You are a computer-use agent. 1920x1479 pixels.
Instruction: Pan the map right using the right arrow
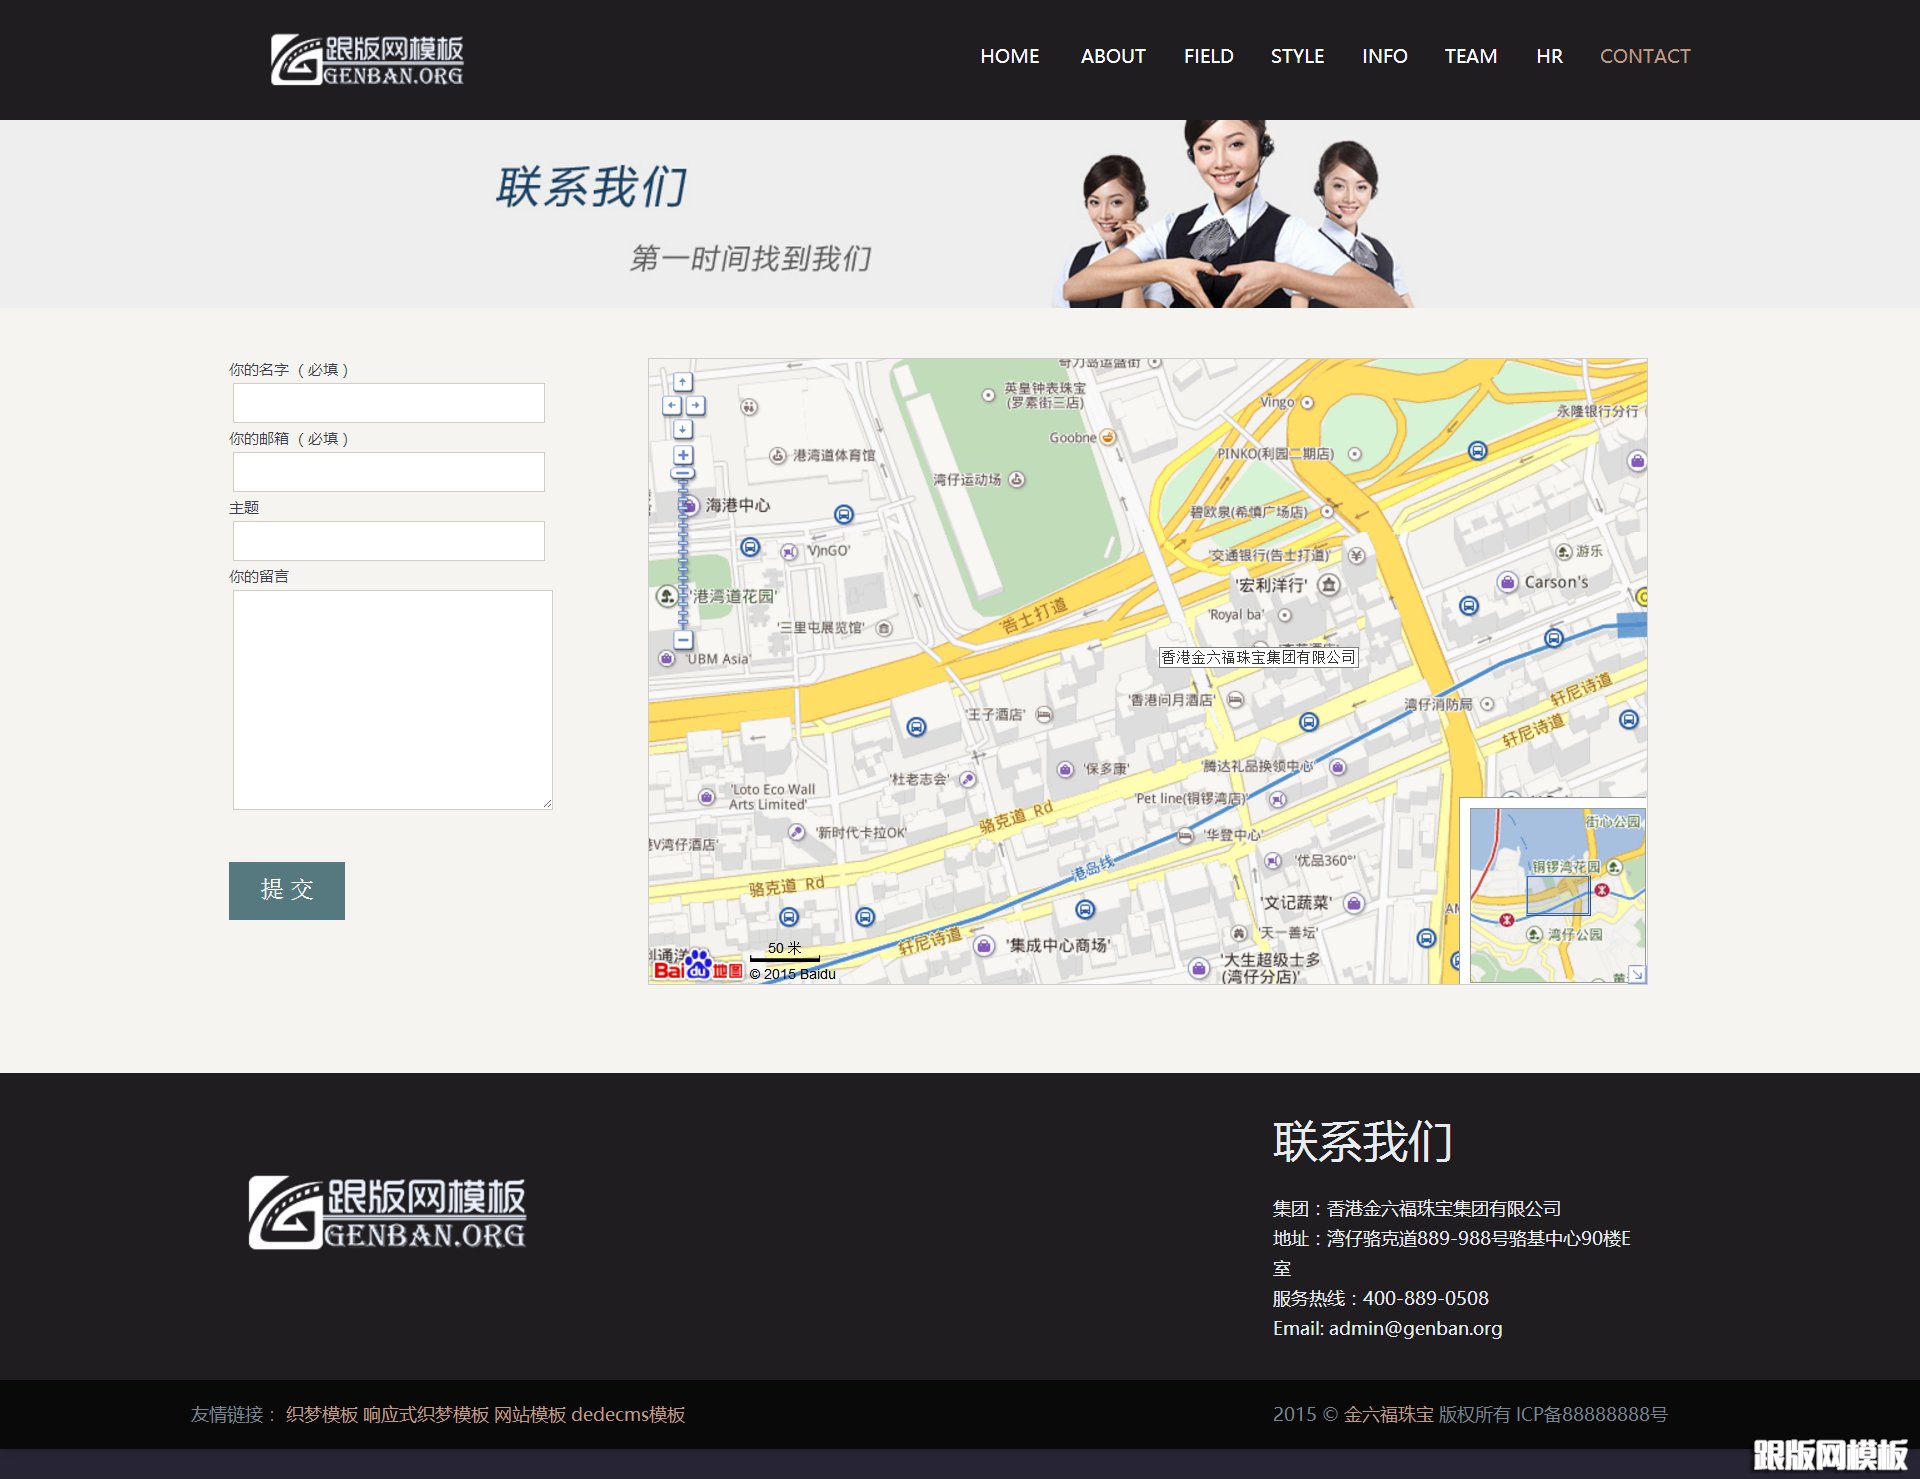coord(696,405)
